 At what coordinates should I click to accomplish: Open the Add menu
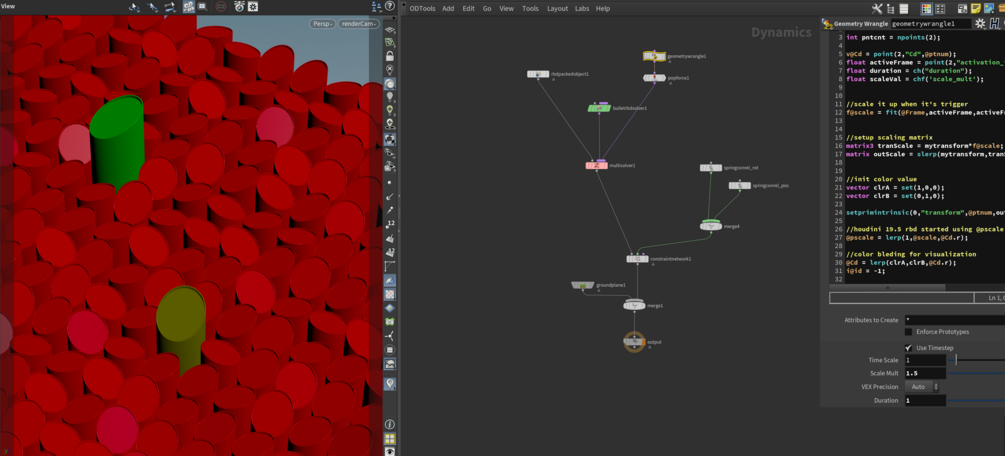click(x=448, y=9)
